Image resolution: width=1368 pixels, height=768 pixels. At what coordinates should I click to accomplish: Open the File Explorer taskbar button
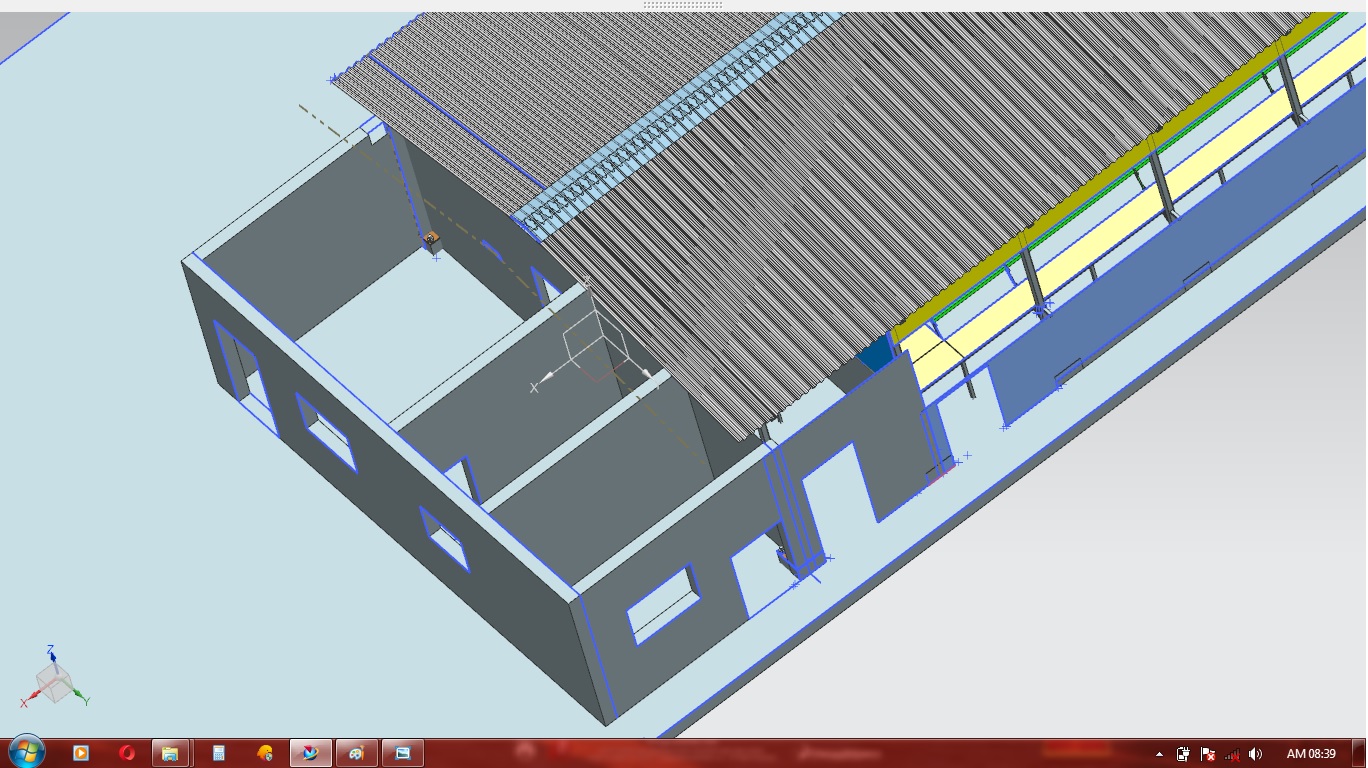coord(171,753)
